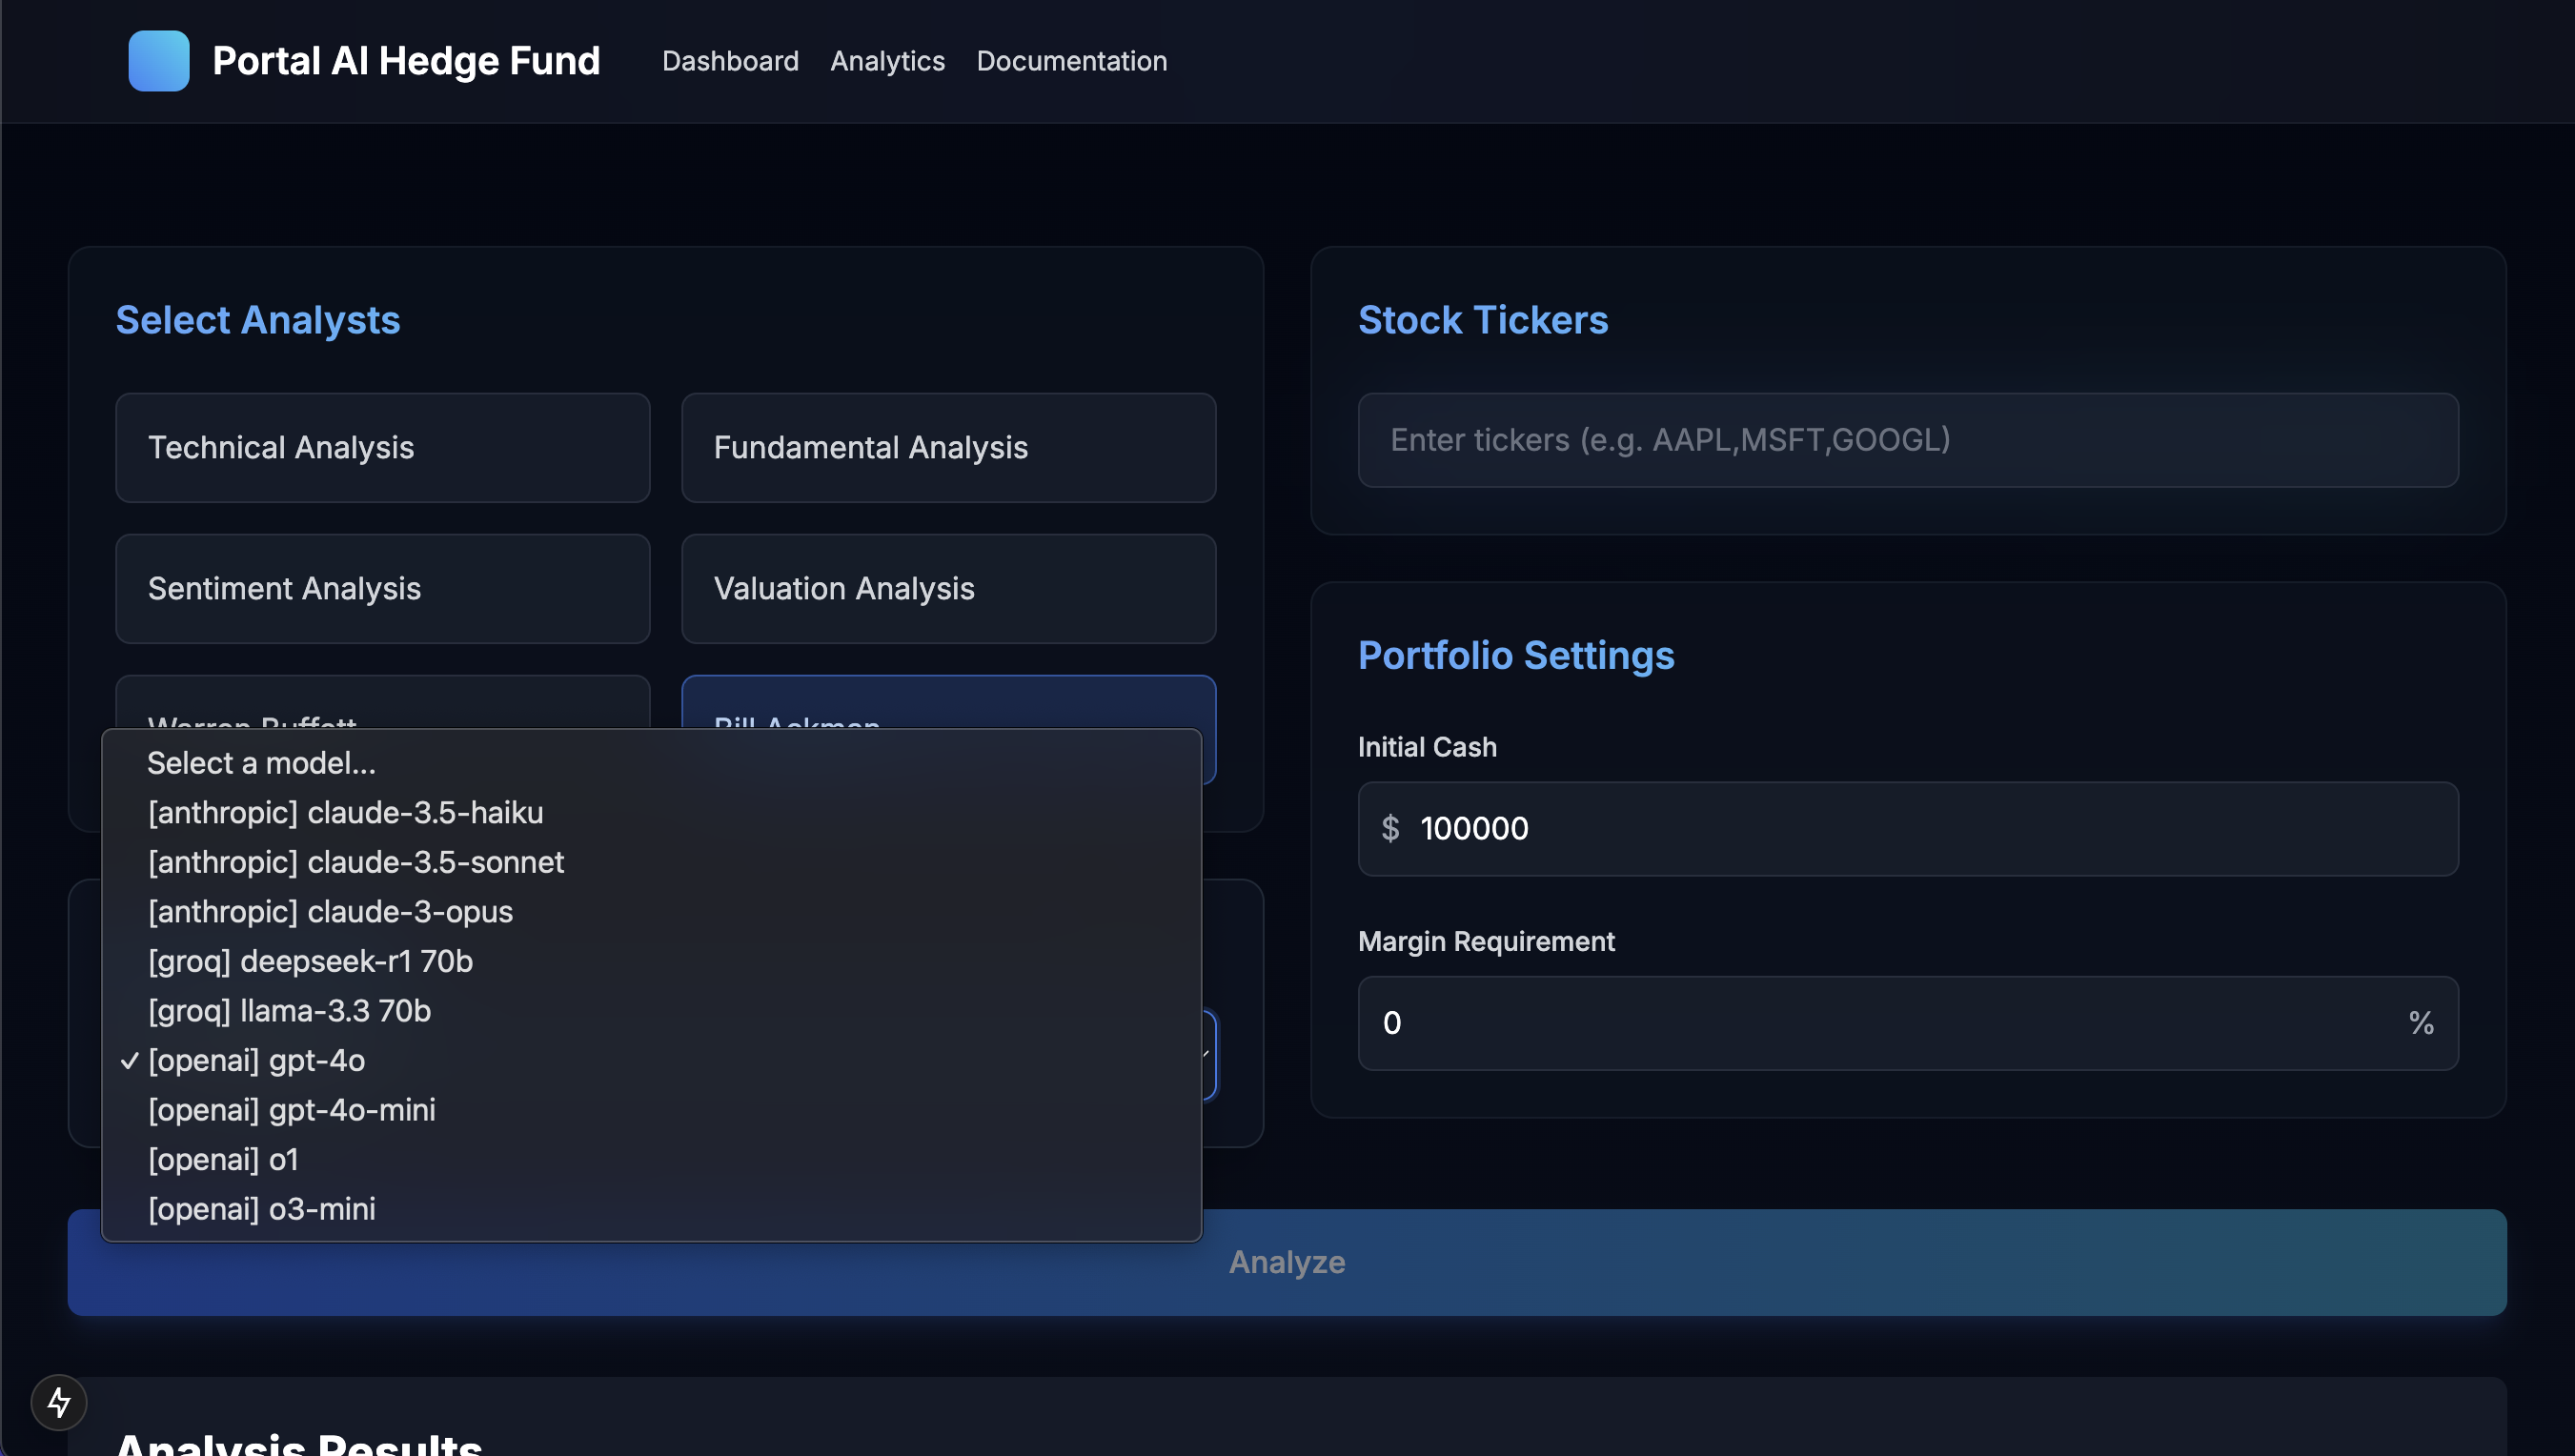Toggle the Technical Analysis analyst

point(382,447)
